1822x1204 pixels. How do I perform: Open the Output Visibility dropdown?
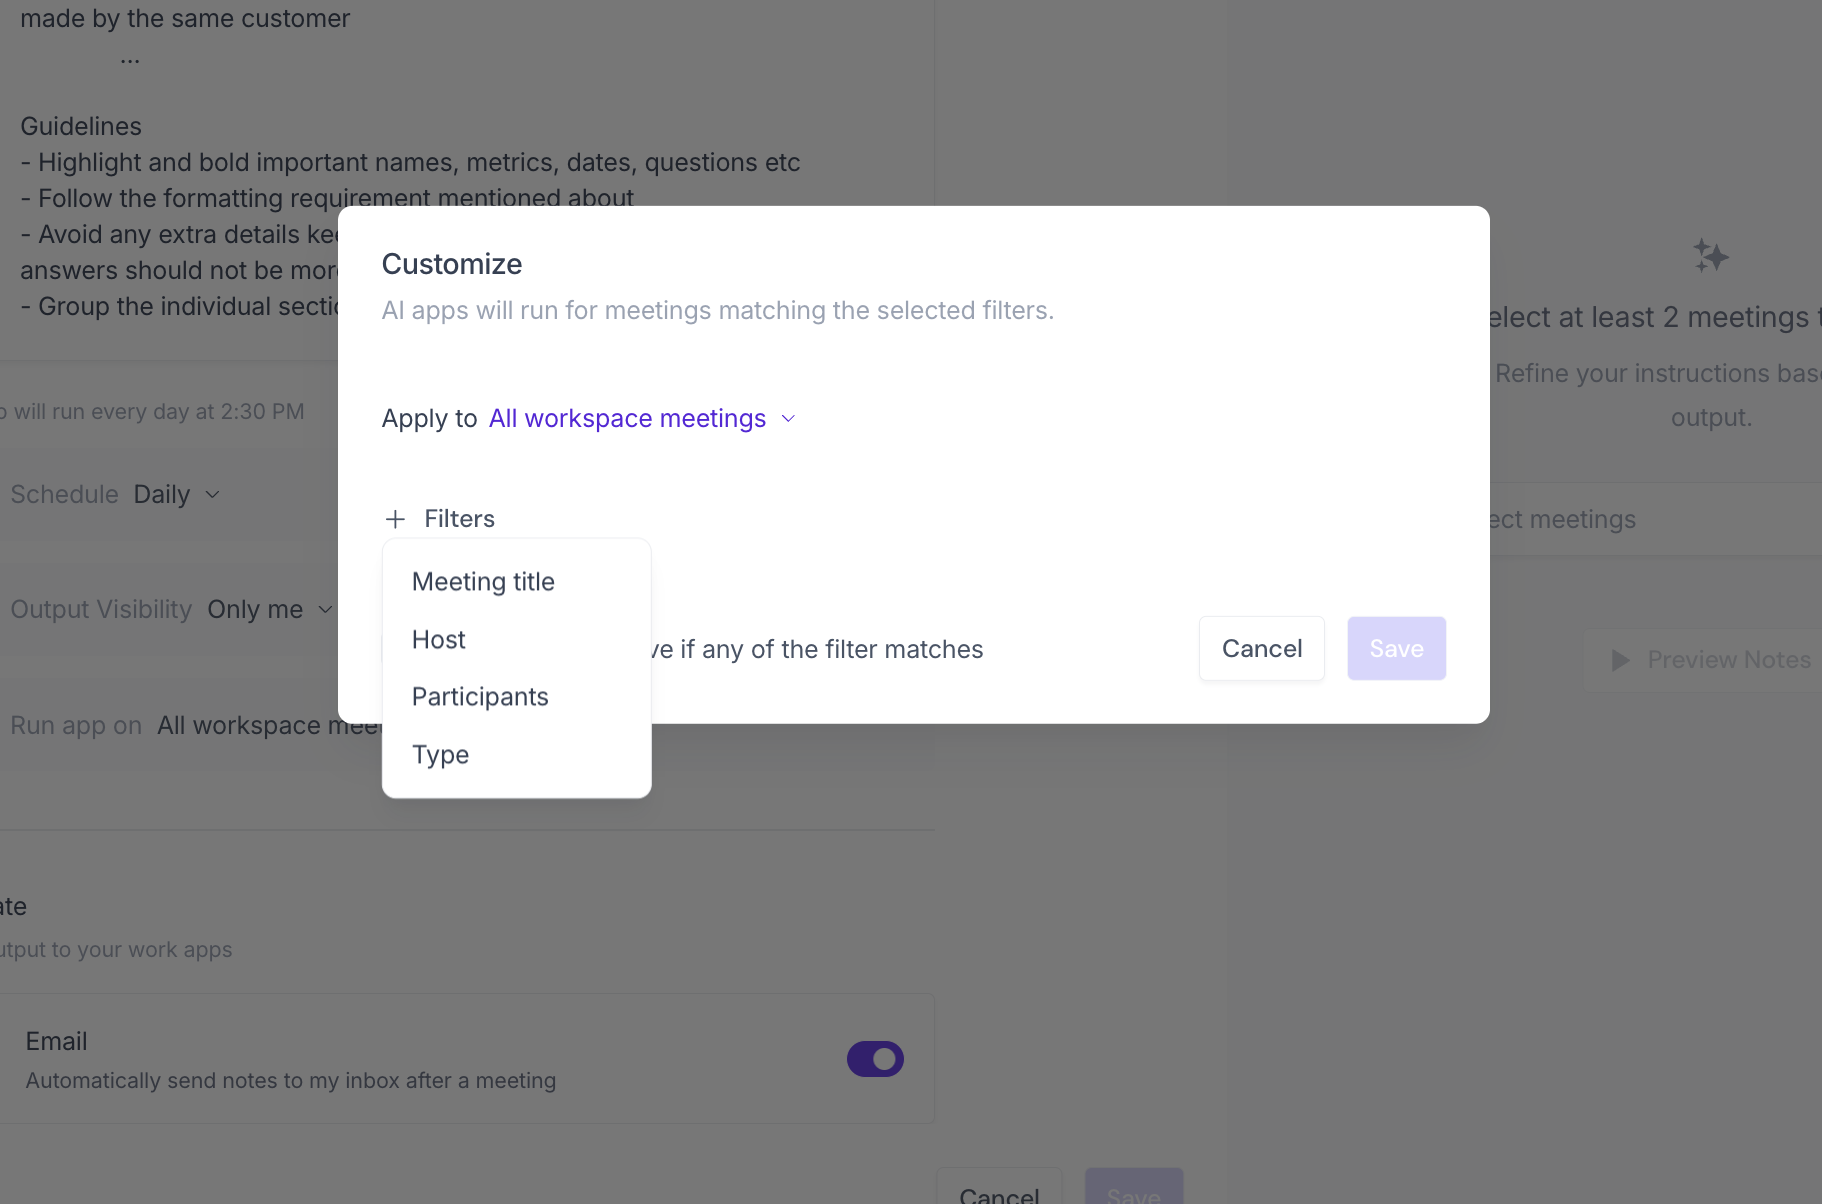pyautogui.click(x=268, y=609)
